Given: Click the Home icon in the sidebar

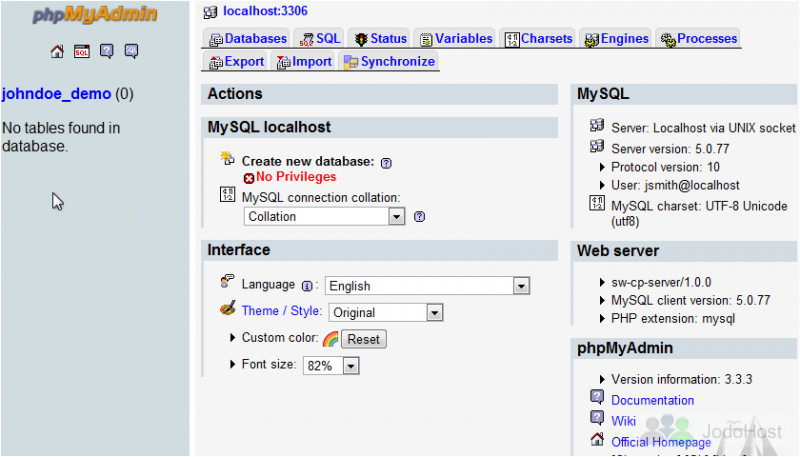Looking at the screenshot, I should pyautogui.click(x=57, y=51).
